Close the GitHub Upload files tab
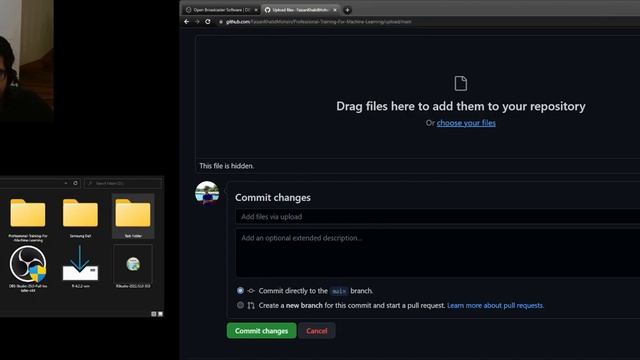640x360 pixels. (x=335, y=10)
